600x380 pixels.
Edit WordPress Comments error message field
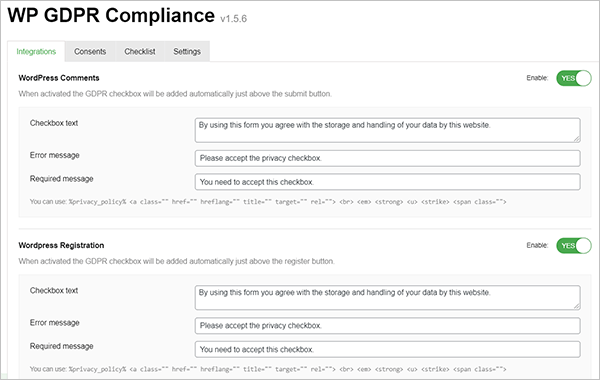click(387, 158)
